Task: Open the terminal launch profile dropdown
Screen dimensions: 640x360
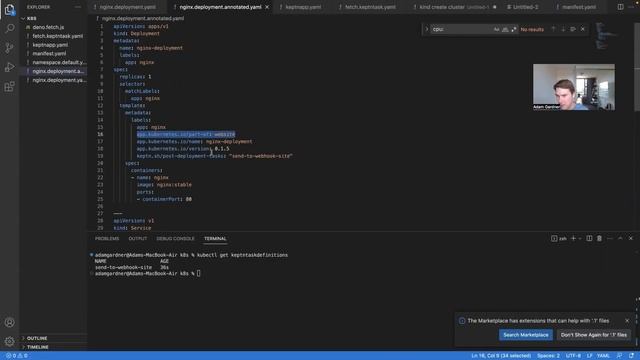Action: pyautogui.click(x=580, y=238)
